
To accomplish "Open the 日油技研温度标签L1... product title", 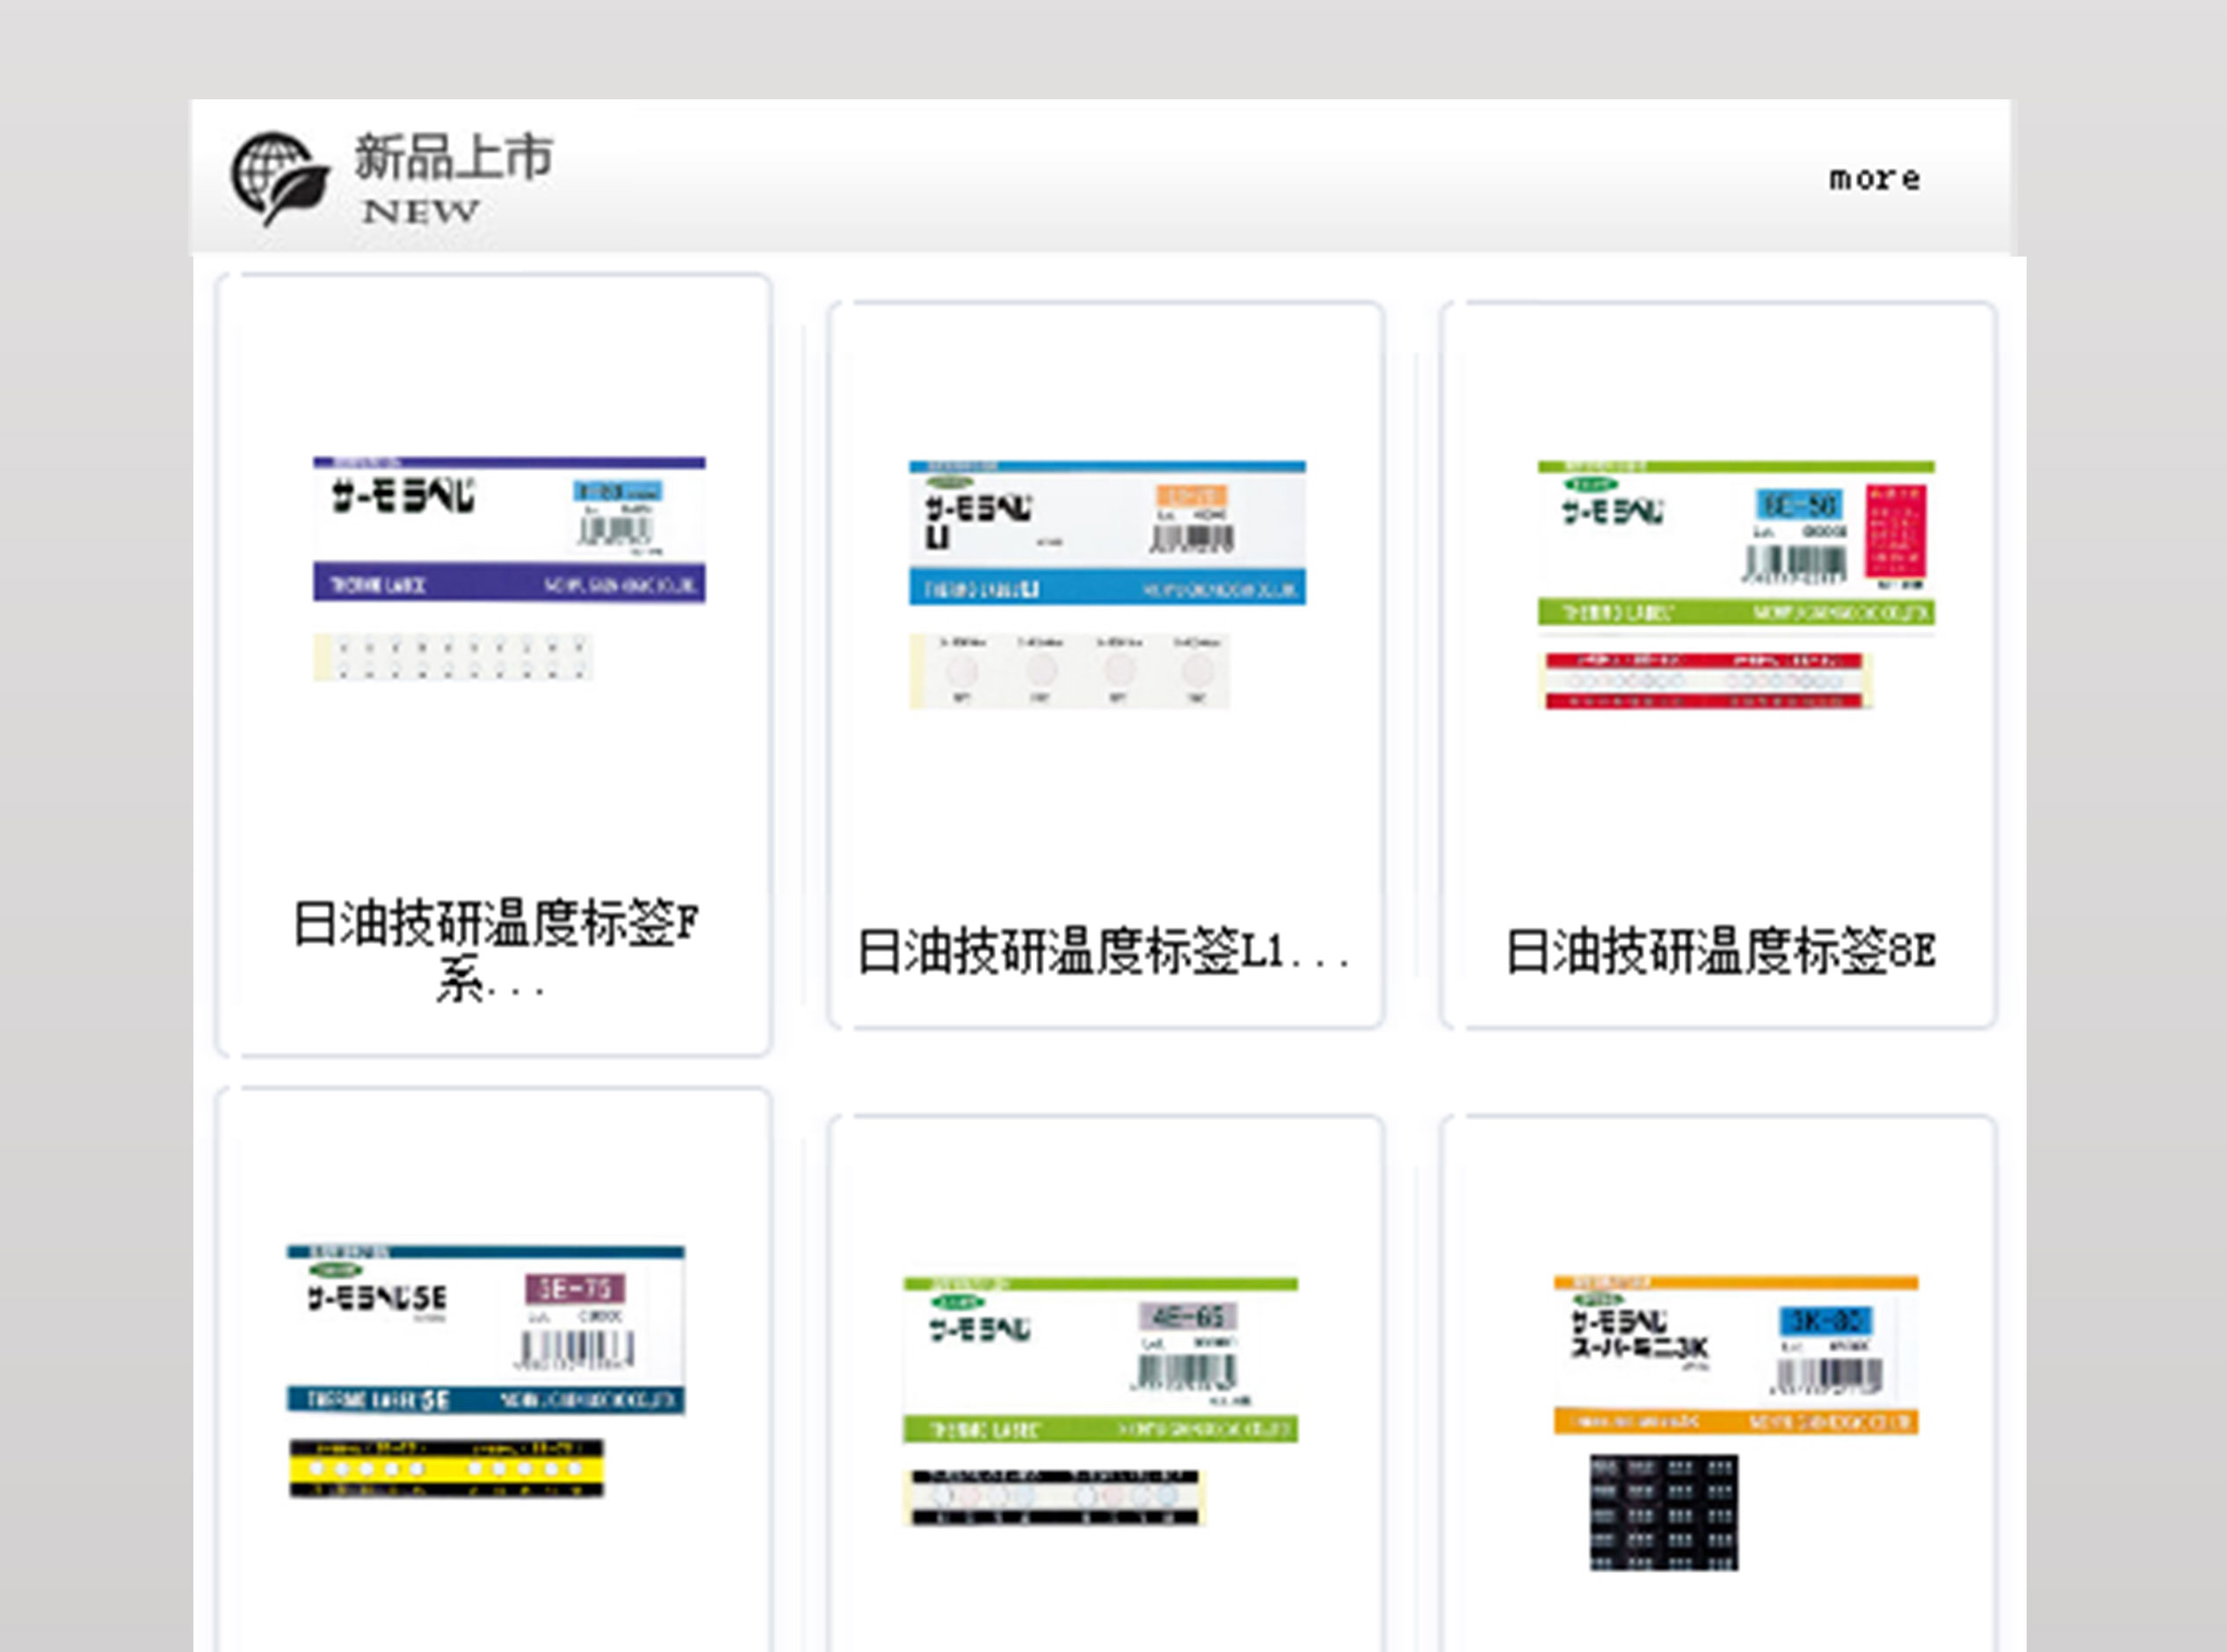I will point(1104,951).
